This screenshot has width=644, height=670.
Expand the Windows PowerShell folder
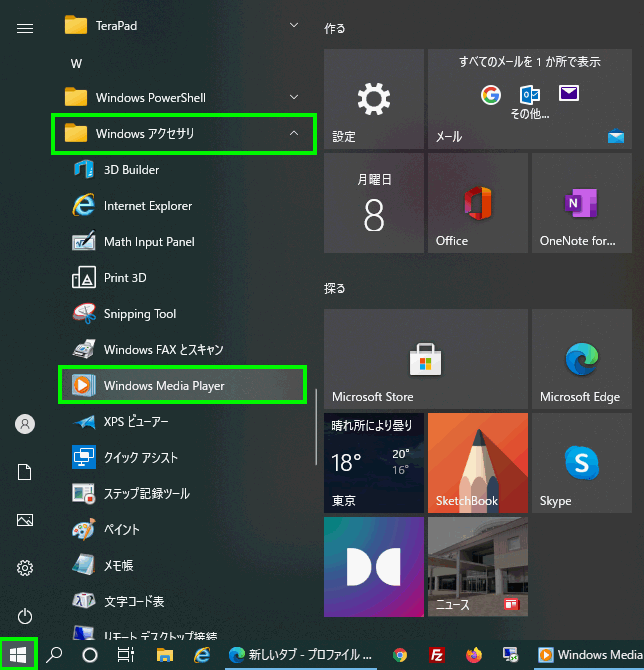182,97
